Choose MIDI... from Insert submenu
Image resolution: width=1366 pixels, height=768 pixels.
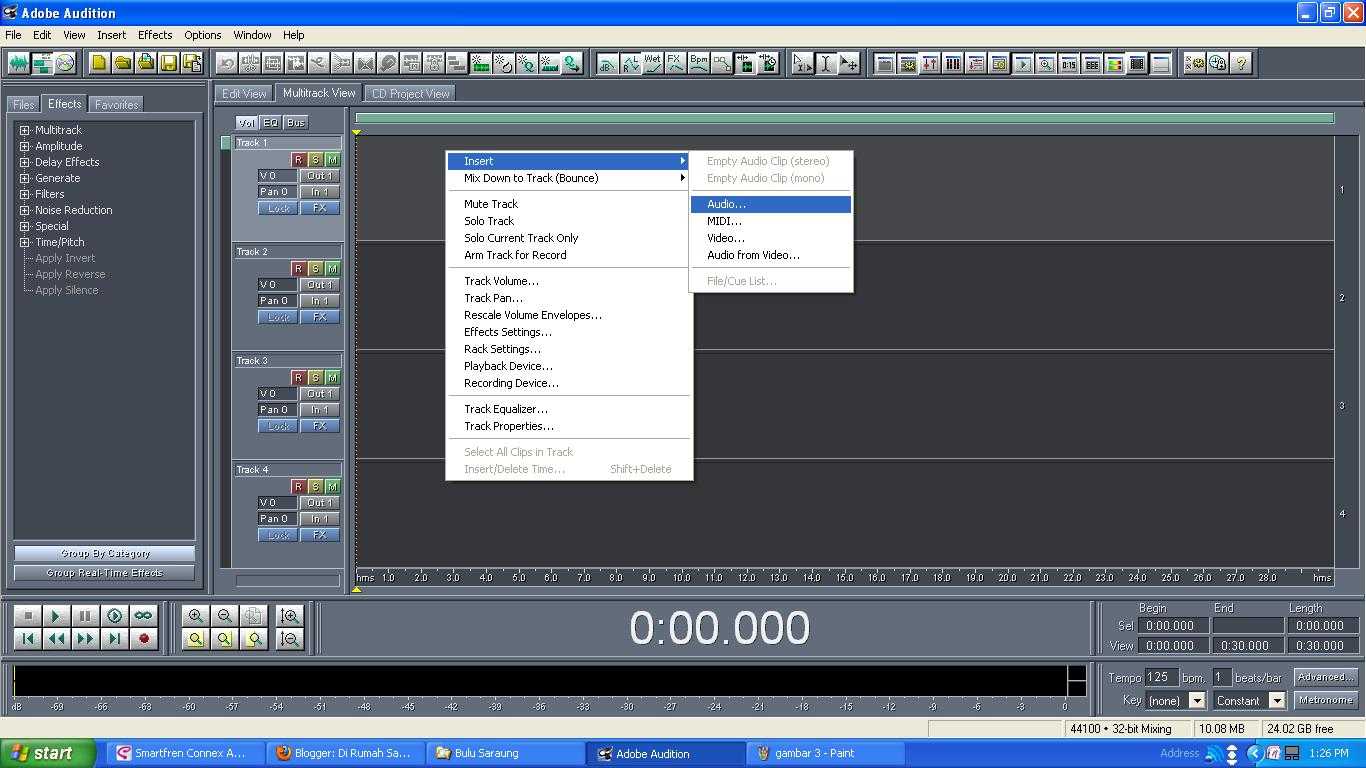[771, 221]
